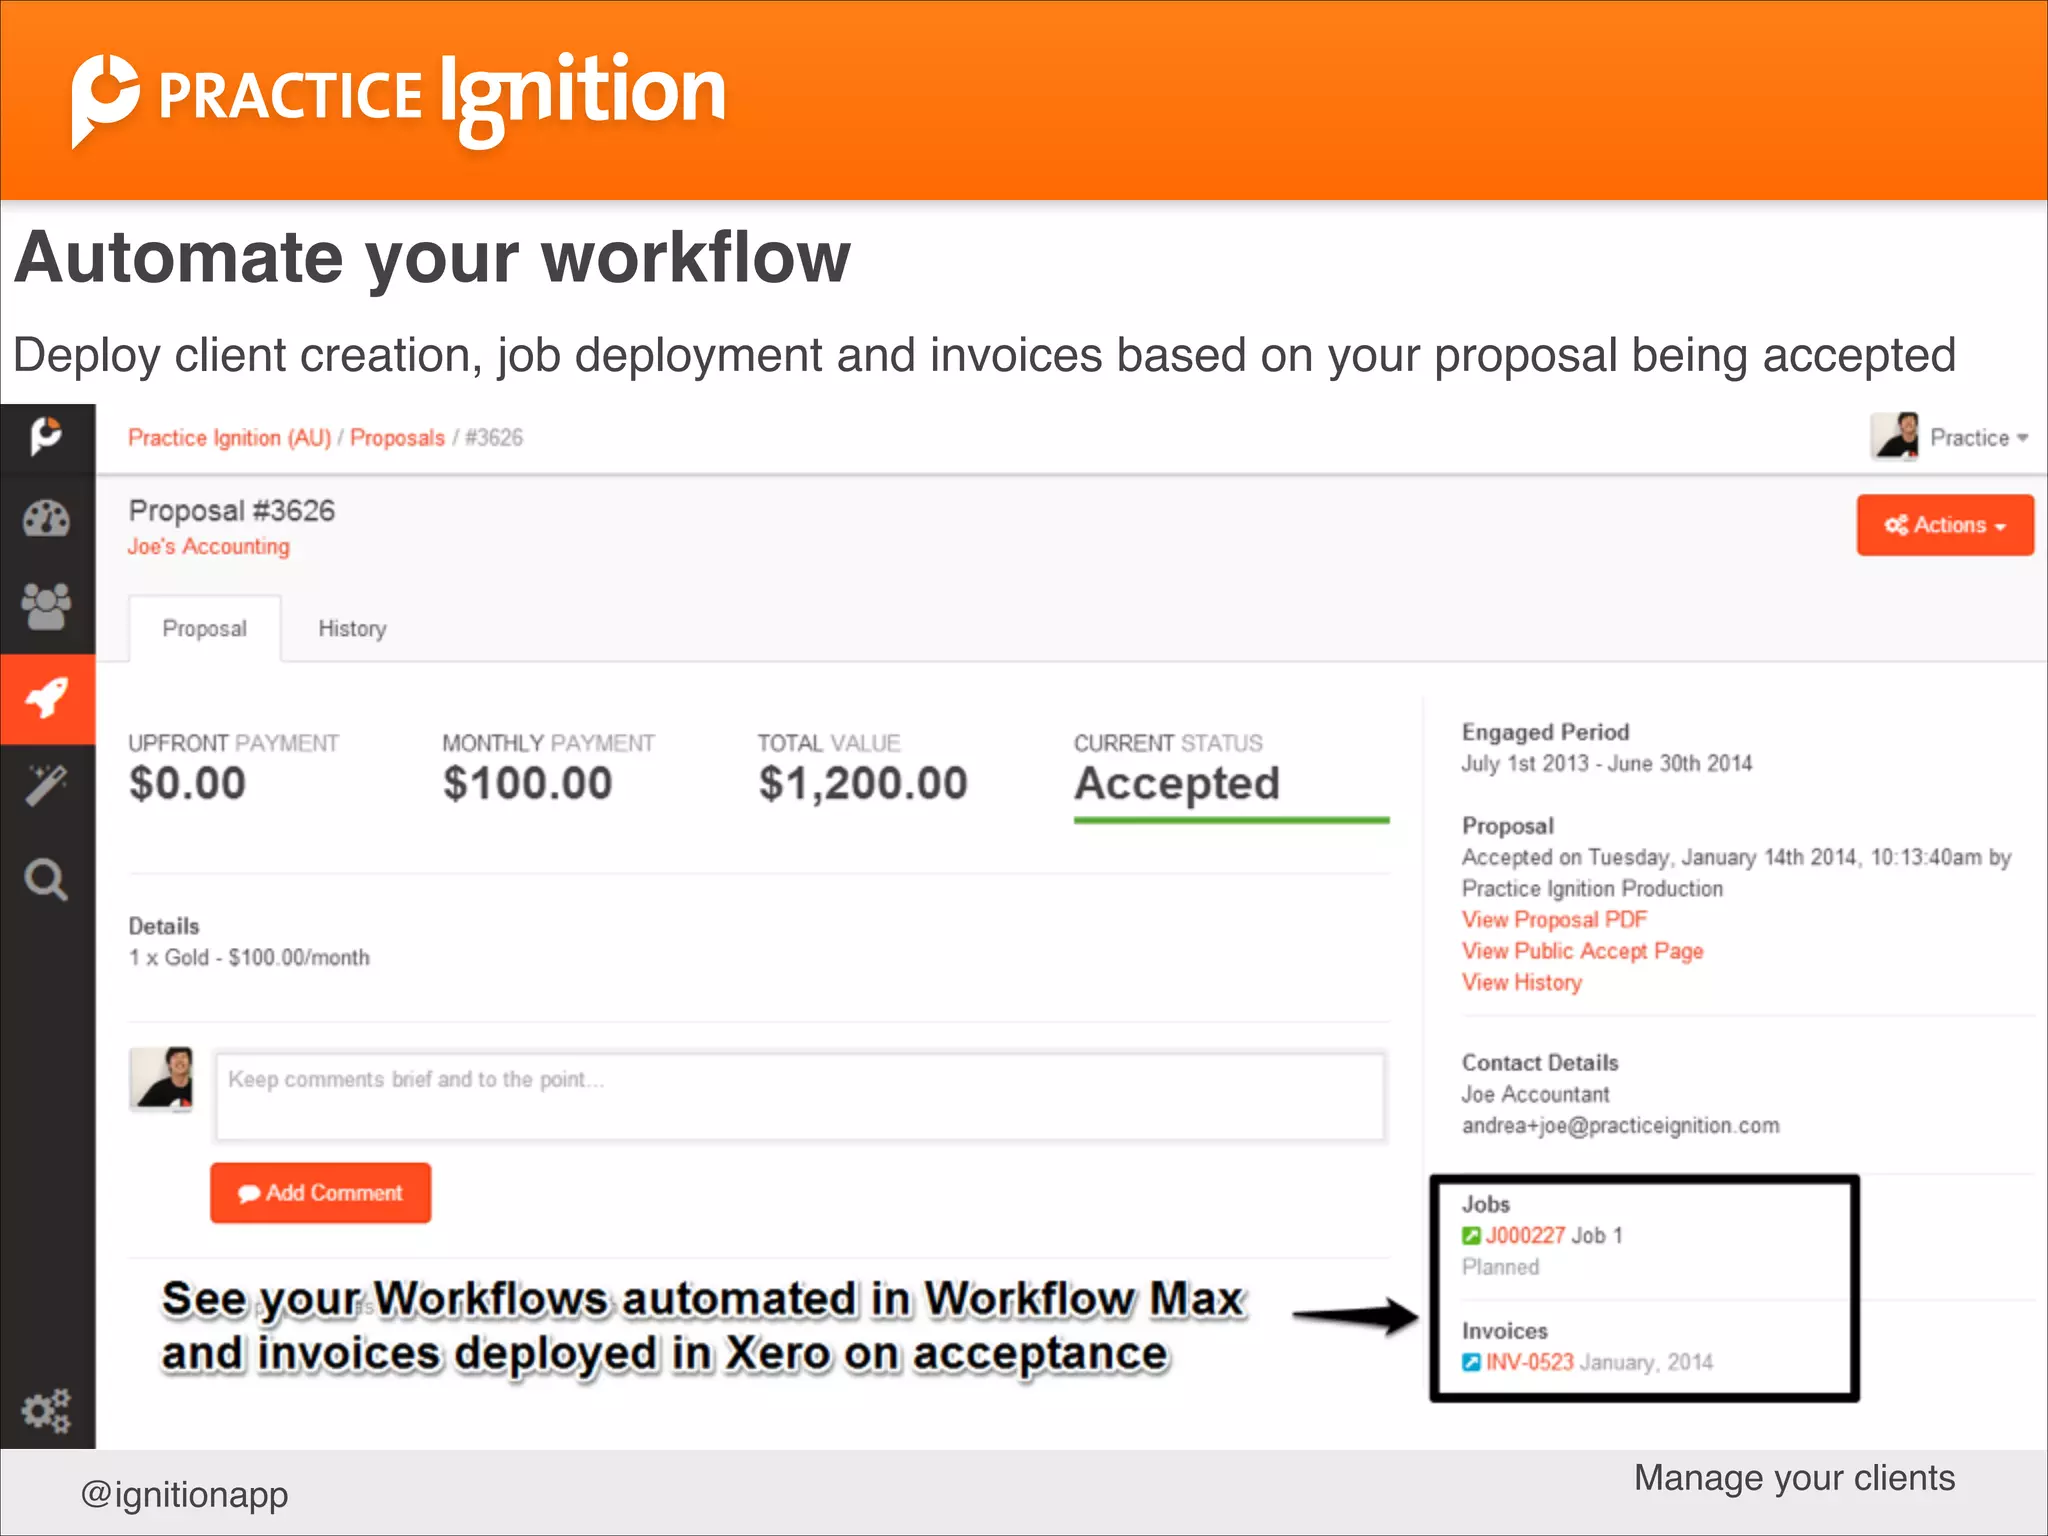Click into the comment text field

click(800, 1096)
